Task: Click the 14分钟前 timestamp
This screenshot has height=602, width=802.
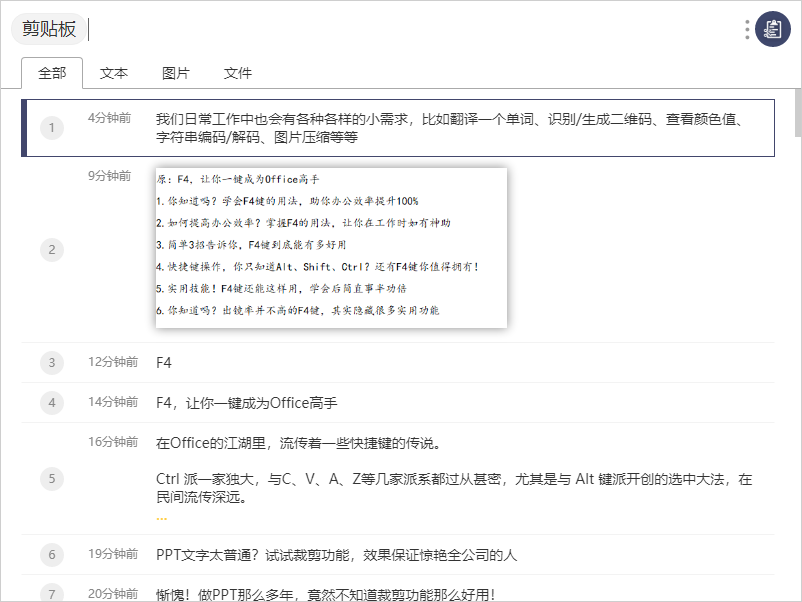Action: (x=113, y=402)
